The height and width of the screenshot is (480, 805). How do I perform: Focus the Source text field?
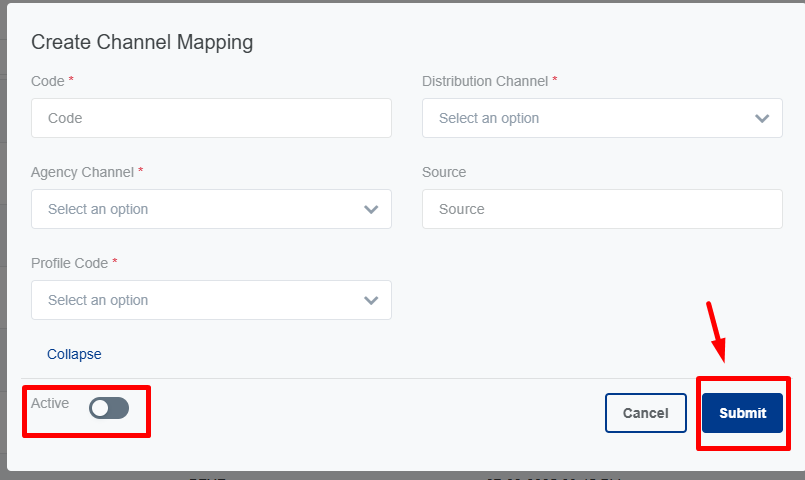point(602,209)
